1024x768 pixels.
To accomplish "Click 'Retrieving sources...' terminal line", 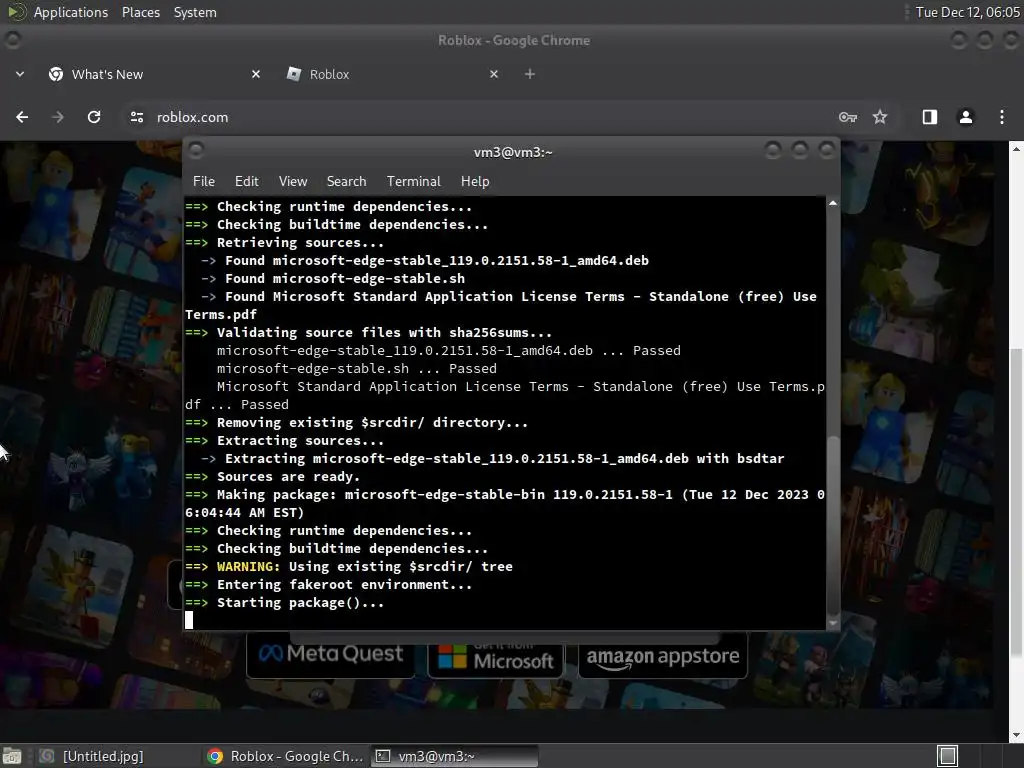I will click(x=284, y=242).
